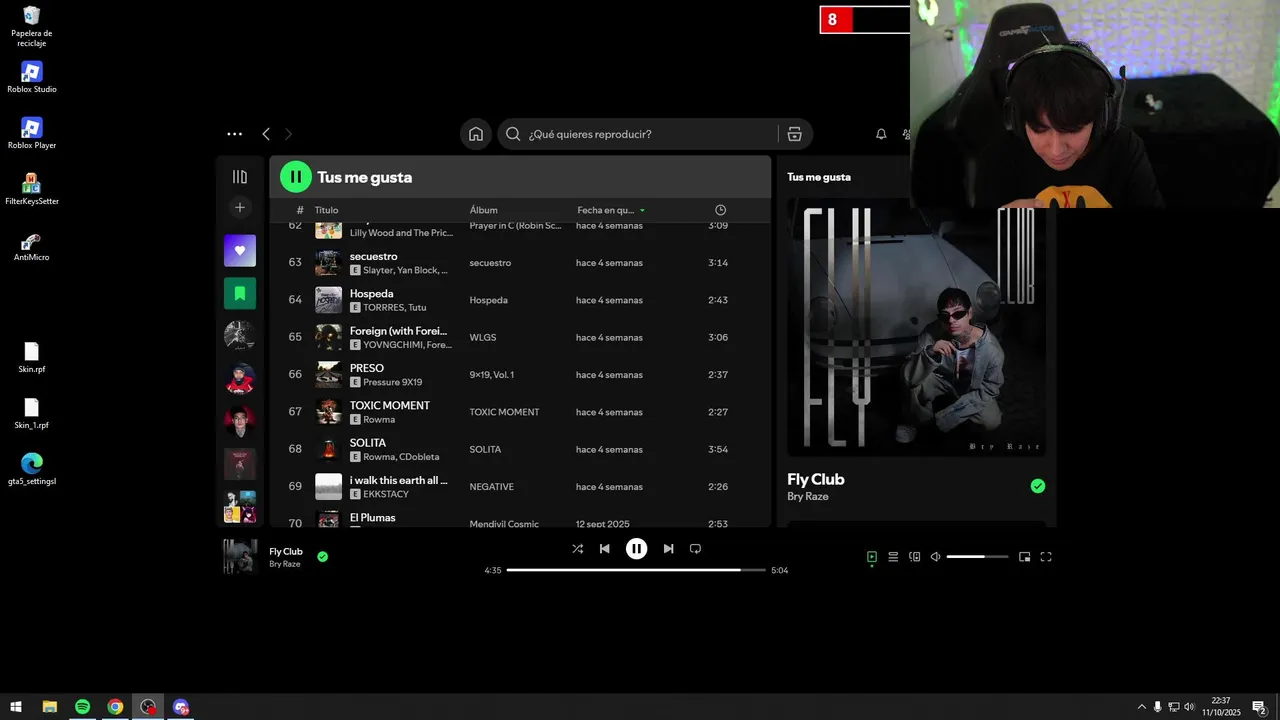
Task: Go forward with the right arrow
Action: (289, 134)
